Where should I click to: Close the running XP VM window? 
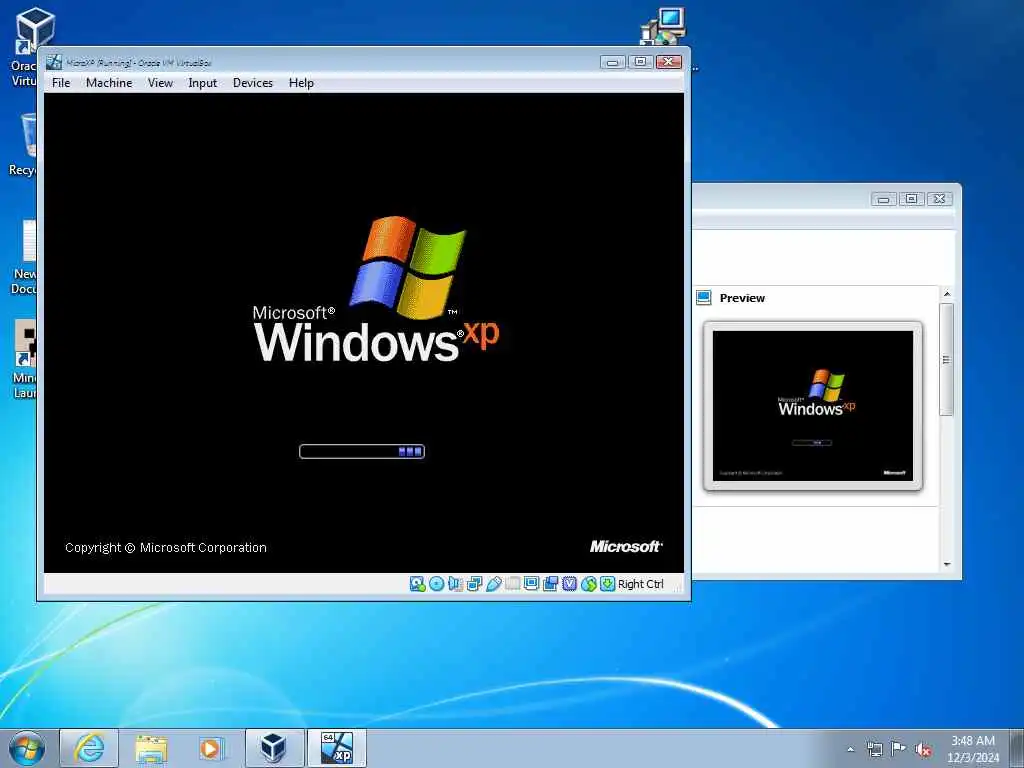point(669,62)
